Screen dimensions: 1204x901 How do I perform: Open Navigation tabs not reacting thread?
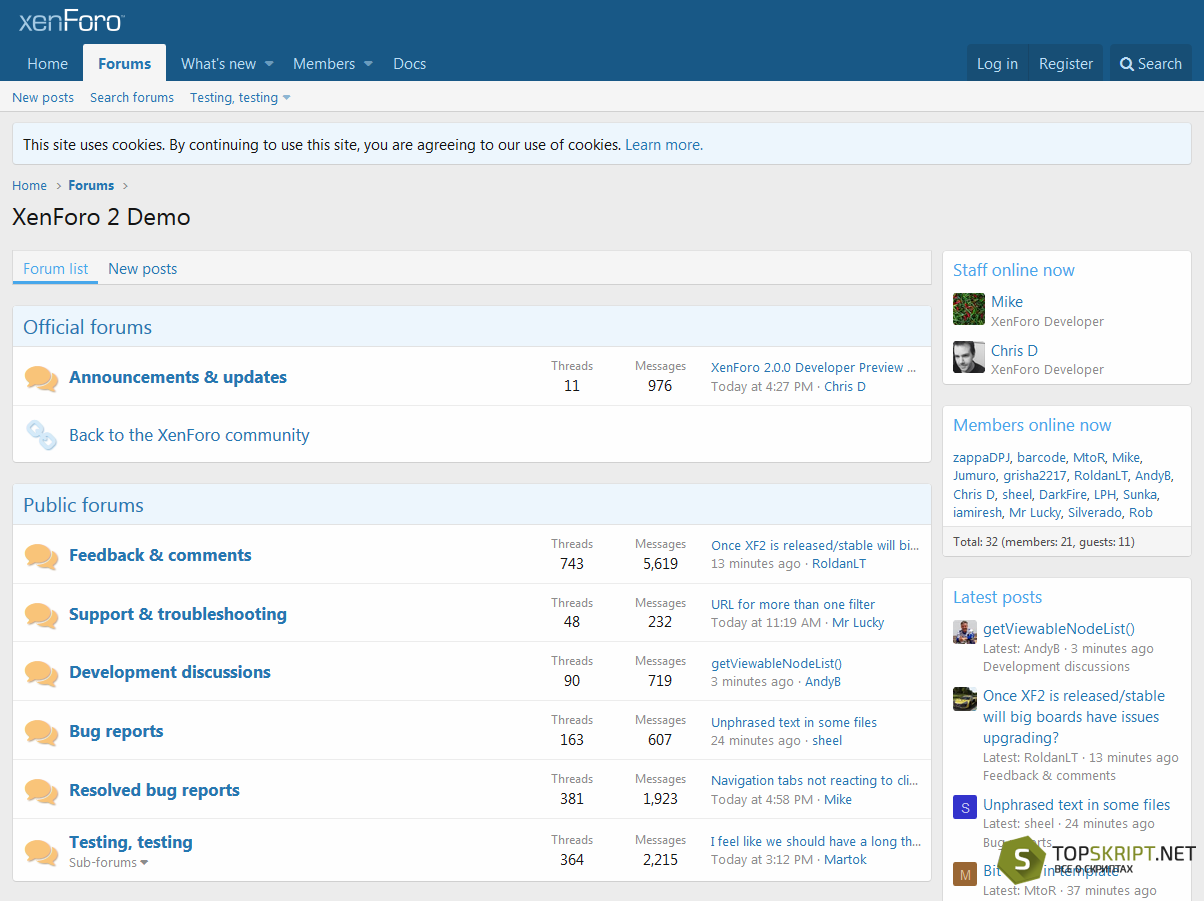pyautogui.click(x=815, y=781)
